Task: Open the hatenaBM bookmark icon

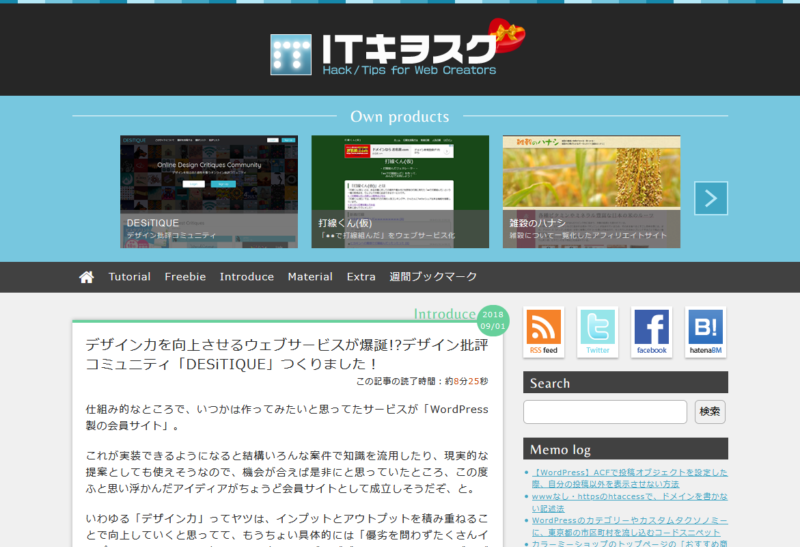Action: pyautogui.click(x=705, y=331)
